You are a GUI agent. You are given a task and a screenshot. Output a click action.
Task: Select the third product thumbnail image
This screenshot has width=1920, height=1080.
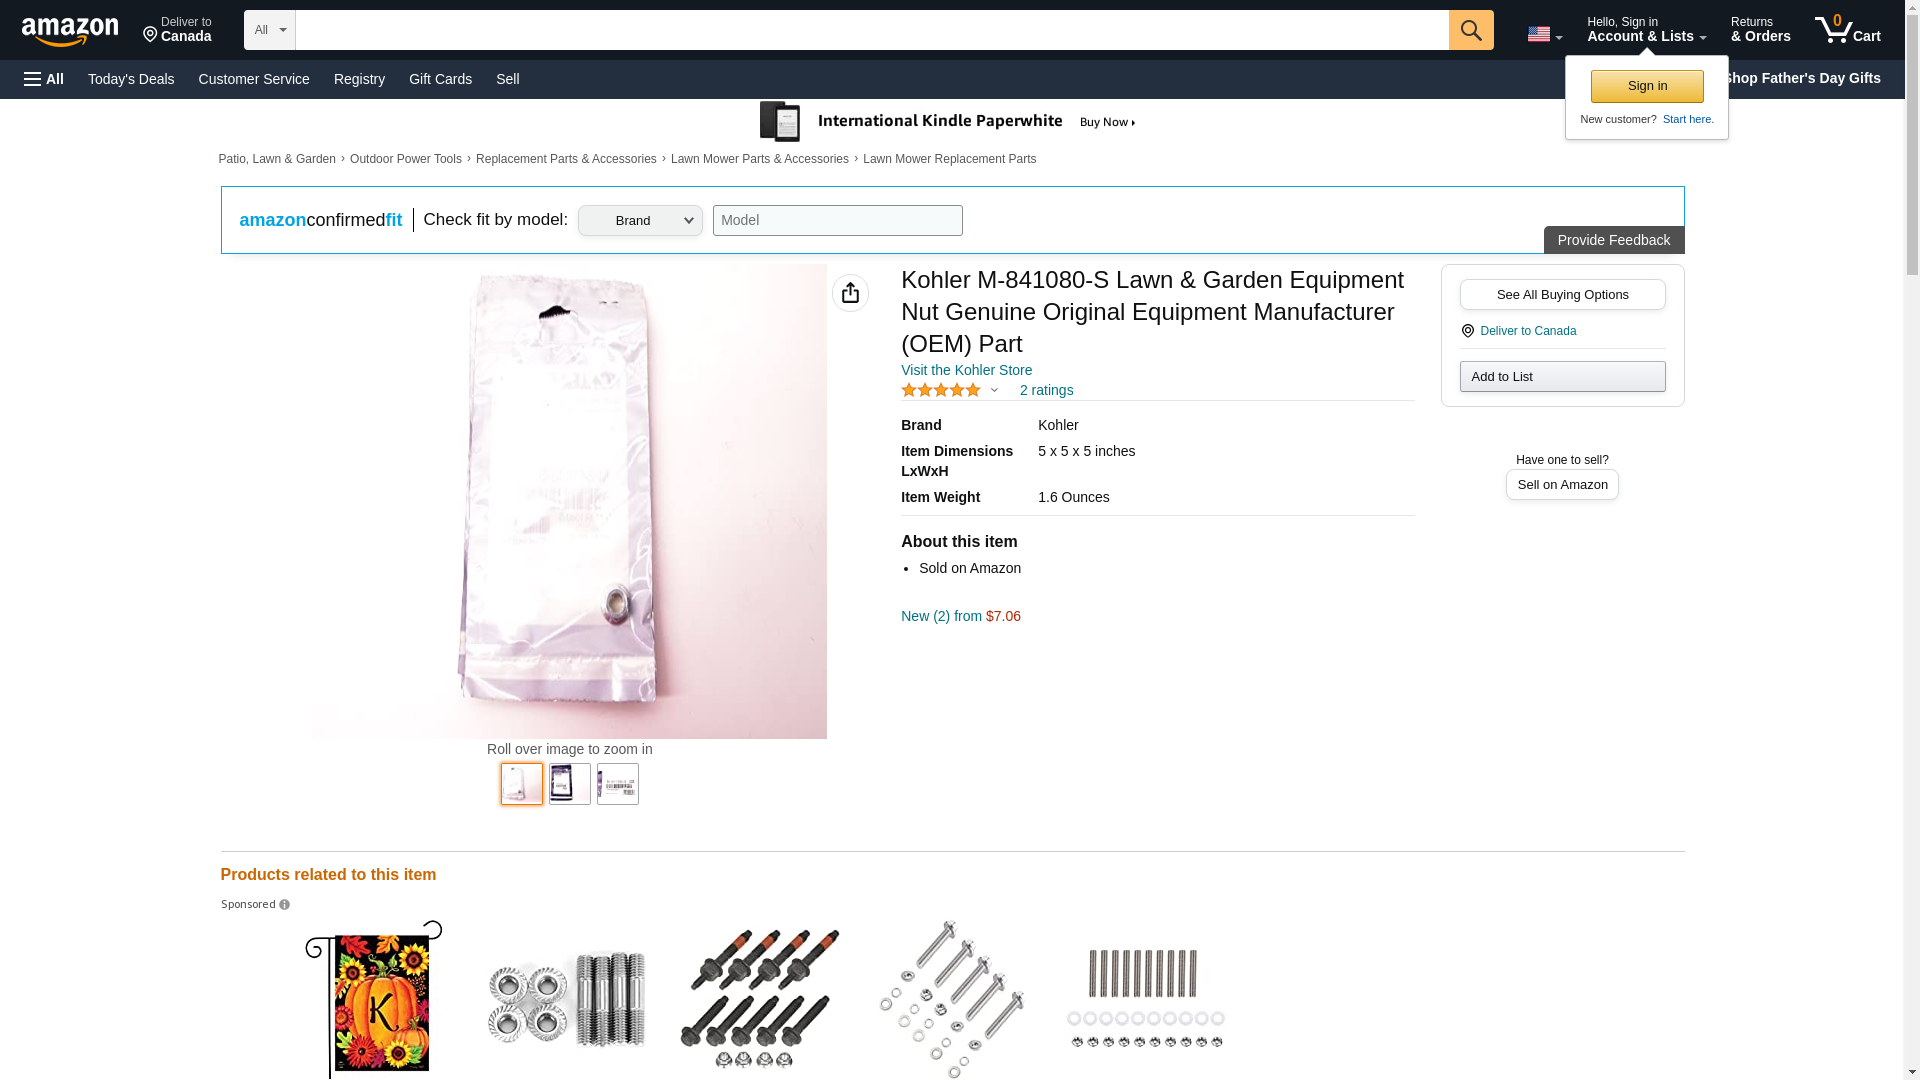click(x=618, y=784)
